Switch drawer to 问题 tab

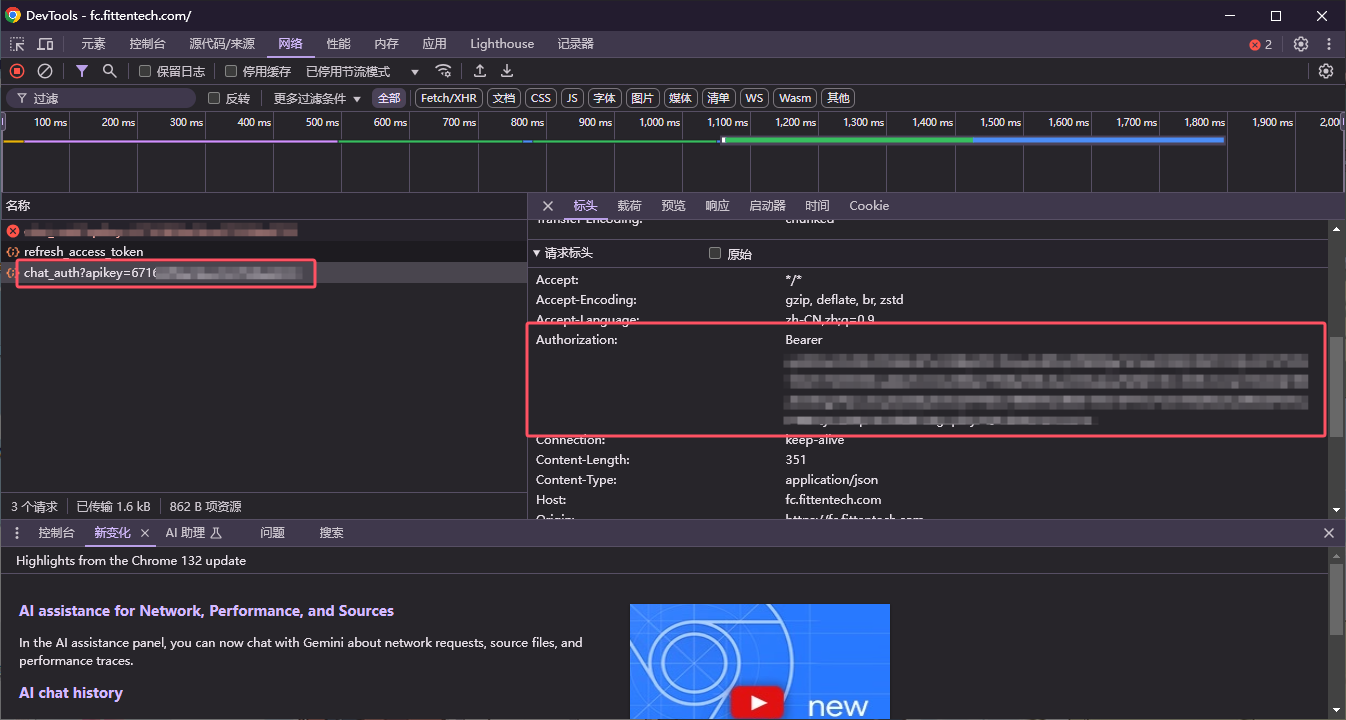click(x=272, y=533)
